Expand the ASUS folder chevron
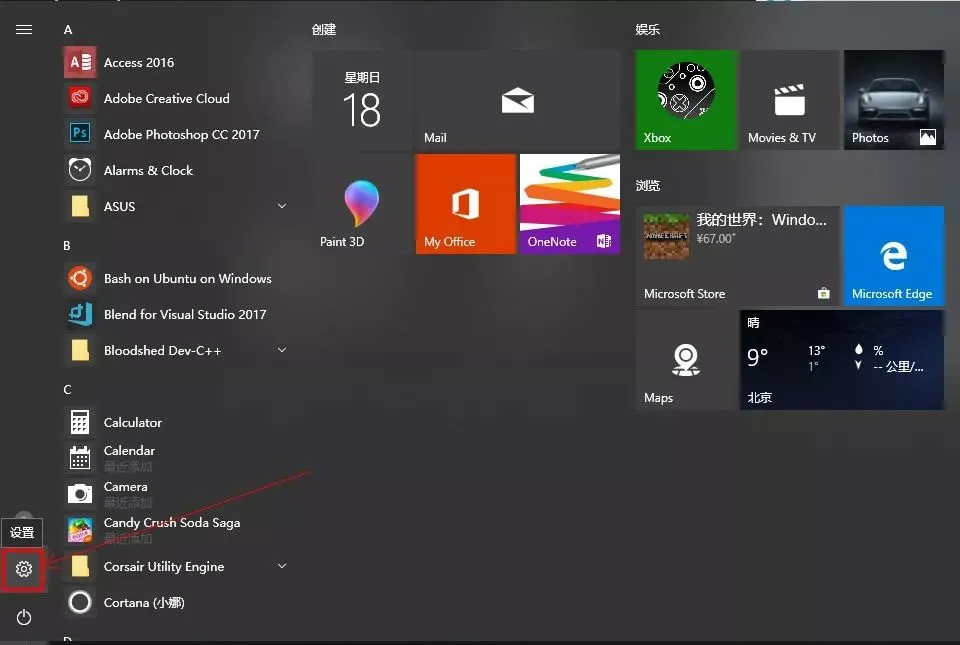960x645 pixels. coord(282,206)
